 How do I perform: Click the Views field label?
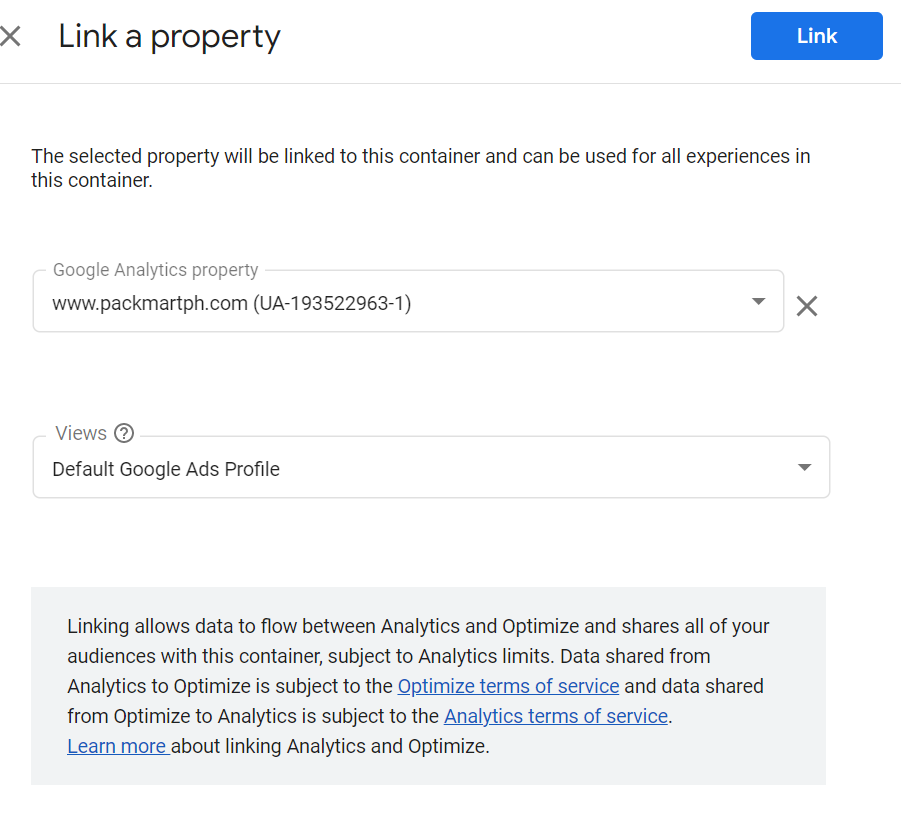pos(81,433)
